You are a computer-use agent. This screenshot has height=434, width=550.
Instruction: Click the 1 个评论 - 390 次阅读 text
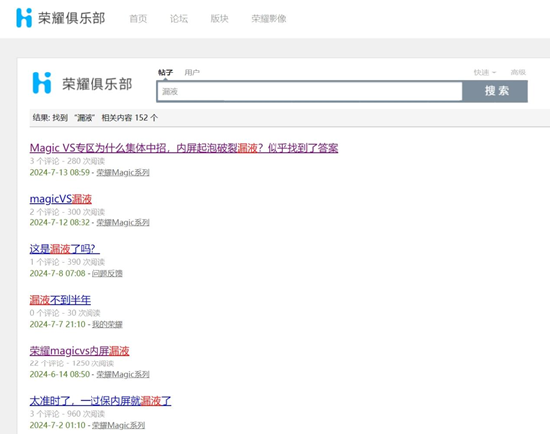(x=67, y=262)
